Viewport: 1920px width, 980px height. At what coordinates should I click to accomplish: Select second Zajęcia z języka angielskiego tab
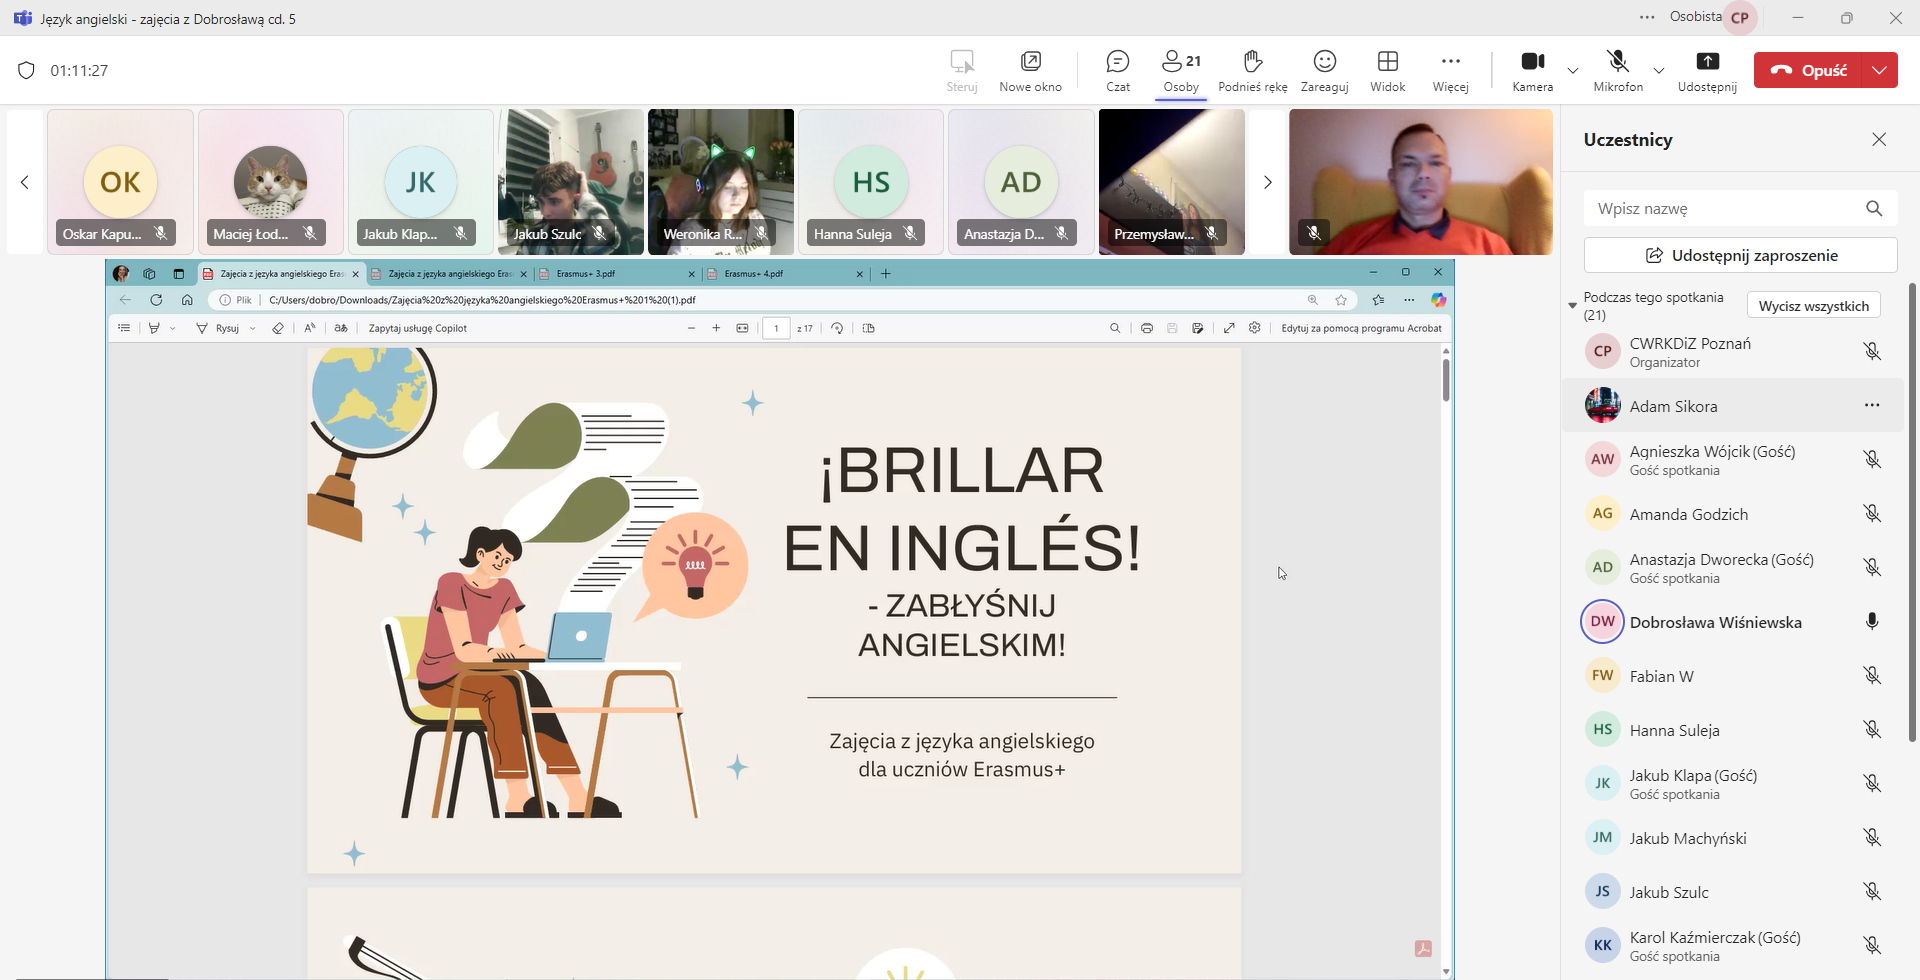pos(448,273)
